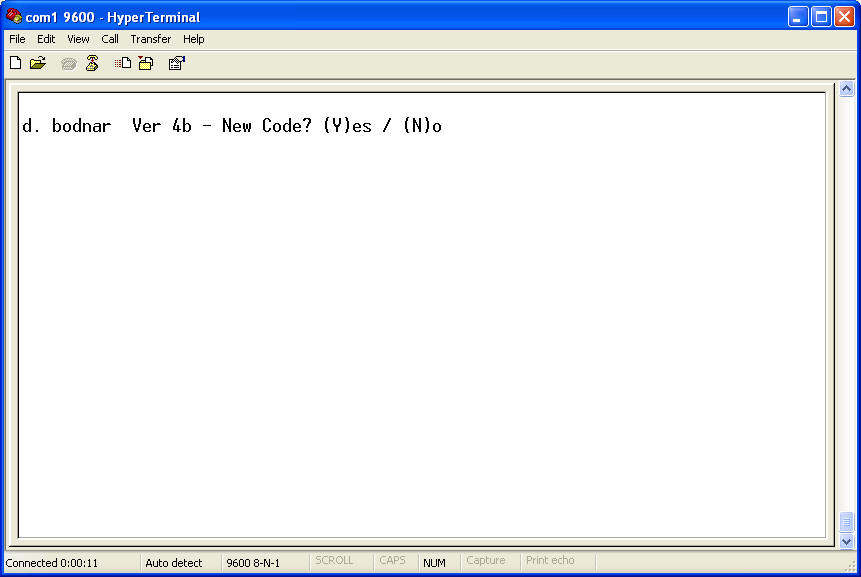Open the Edit menu
Viewport: 861px width, 577px height.
(x=46, y=39)
